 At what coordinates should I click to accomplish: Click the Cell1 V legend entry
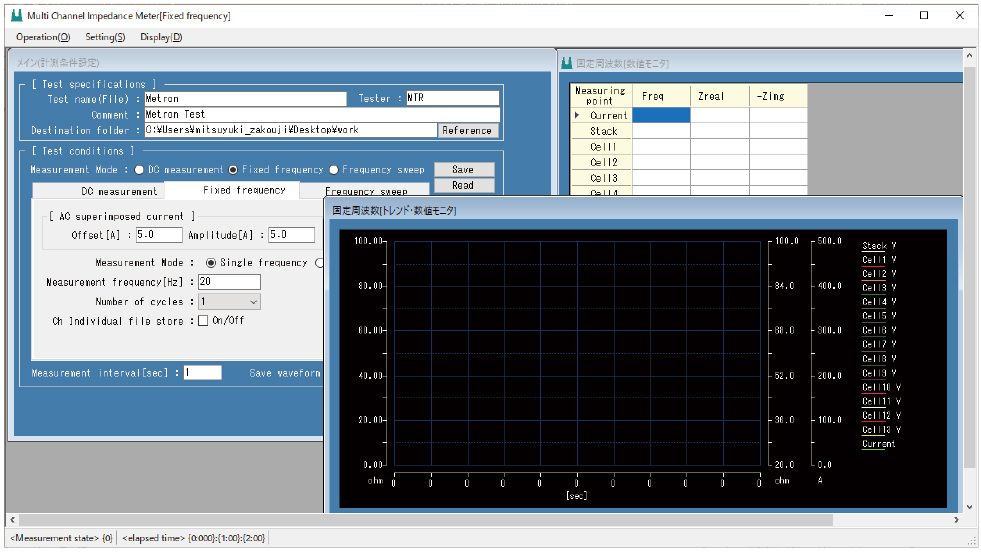(878, 260)
